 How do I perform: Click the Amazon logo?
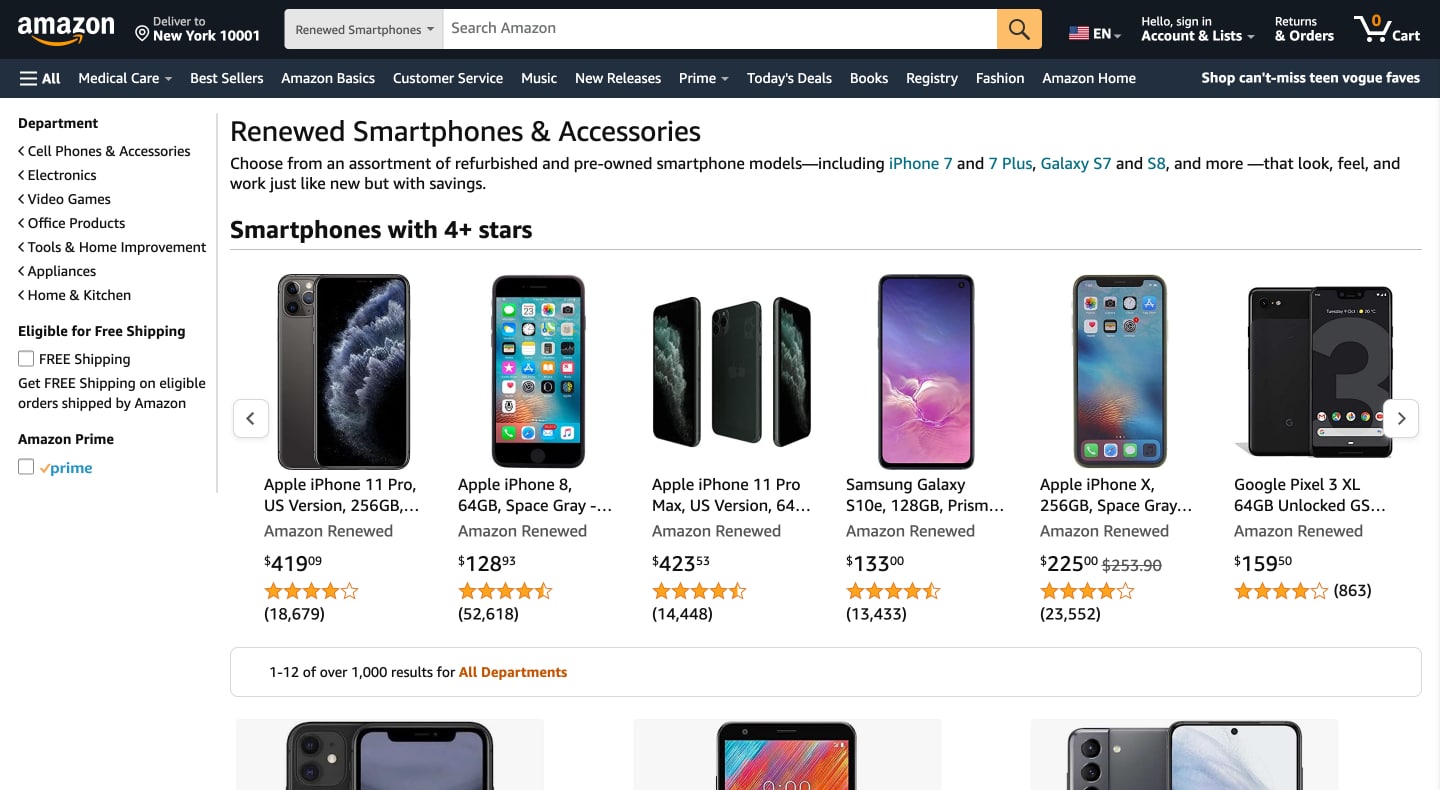click(x=66, y=30)
